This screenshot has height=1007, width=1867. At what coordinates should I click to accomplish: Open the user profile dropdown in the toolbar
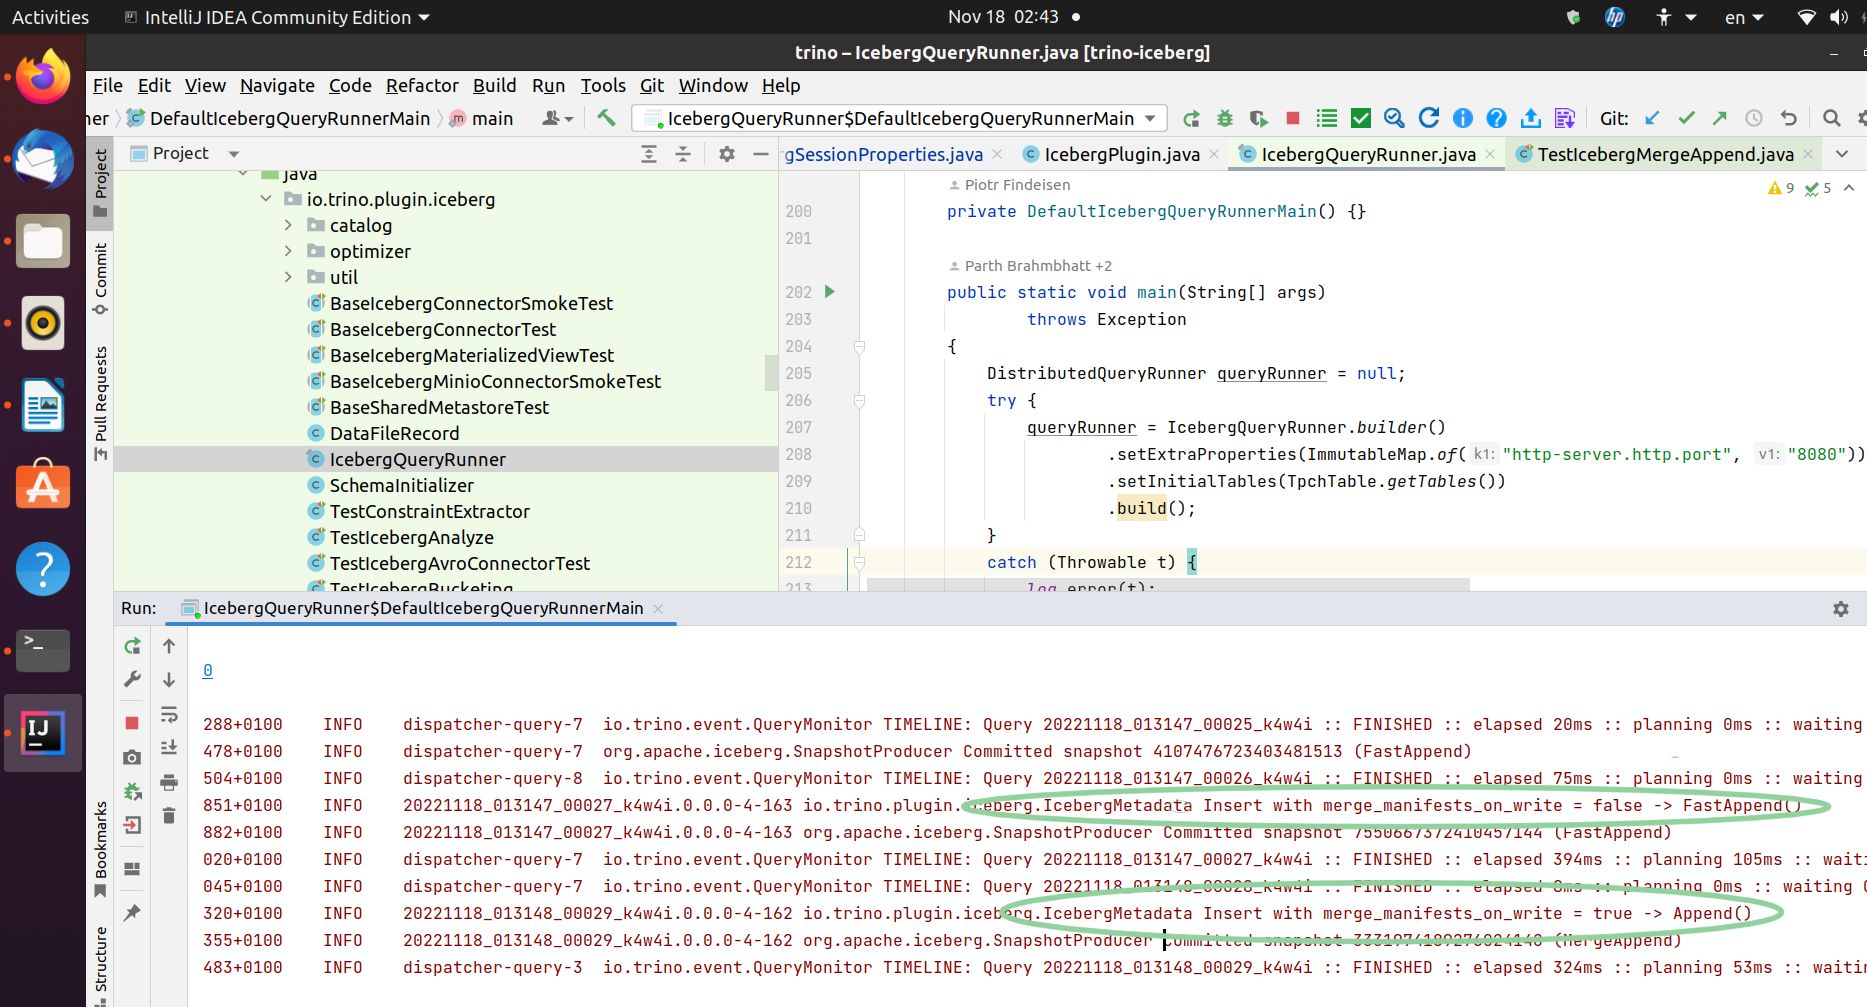click(x=557, y=118)
